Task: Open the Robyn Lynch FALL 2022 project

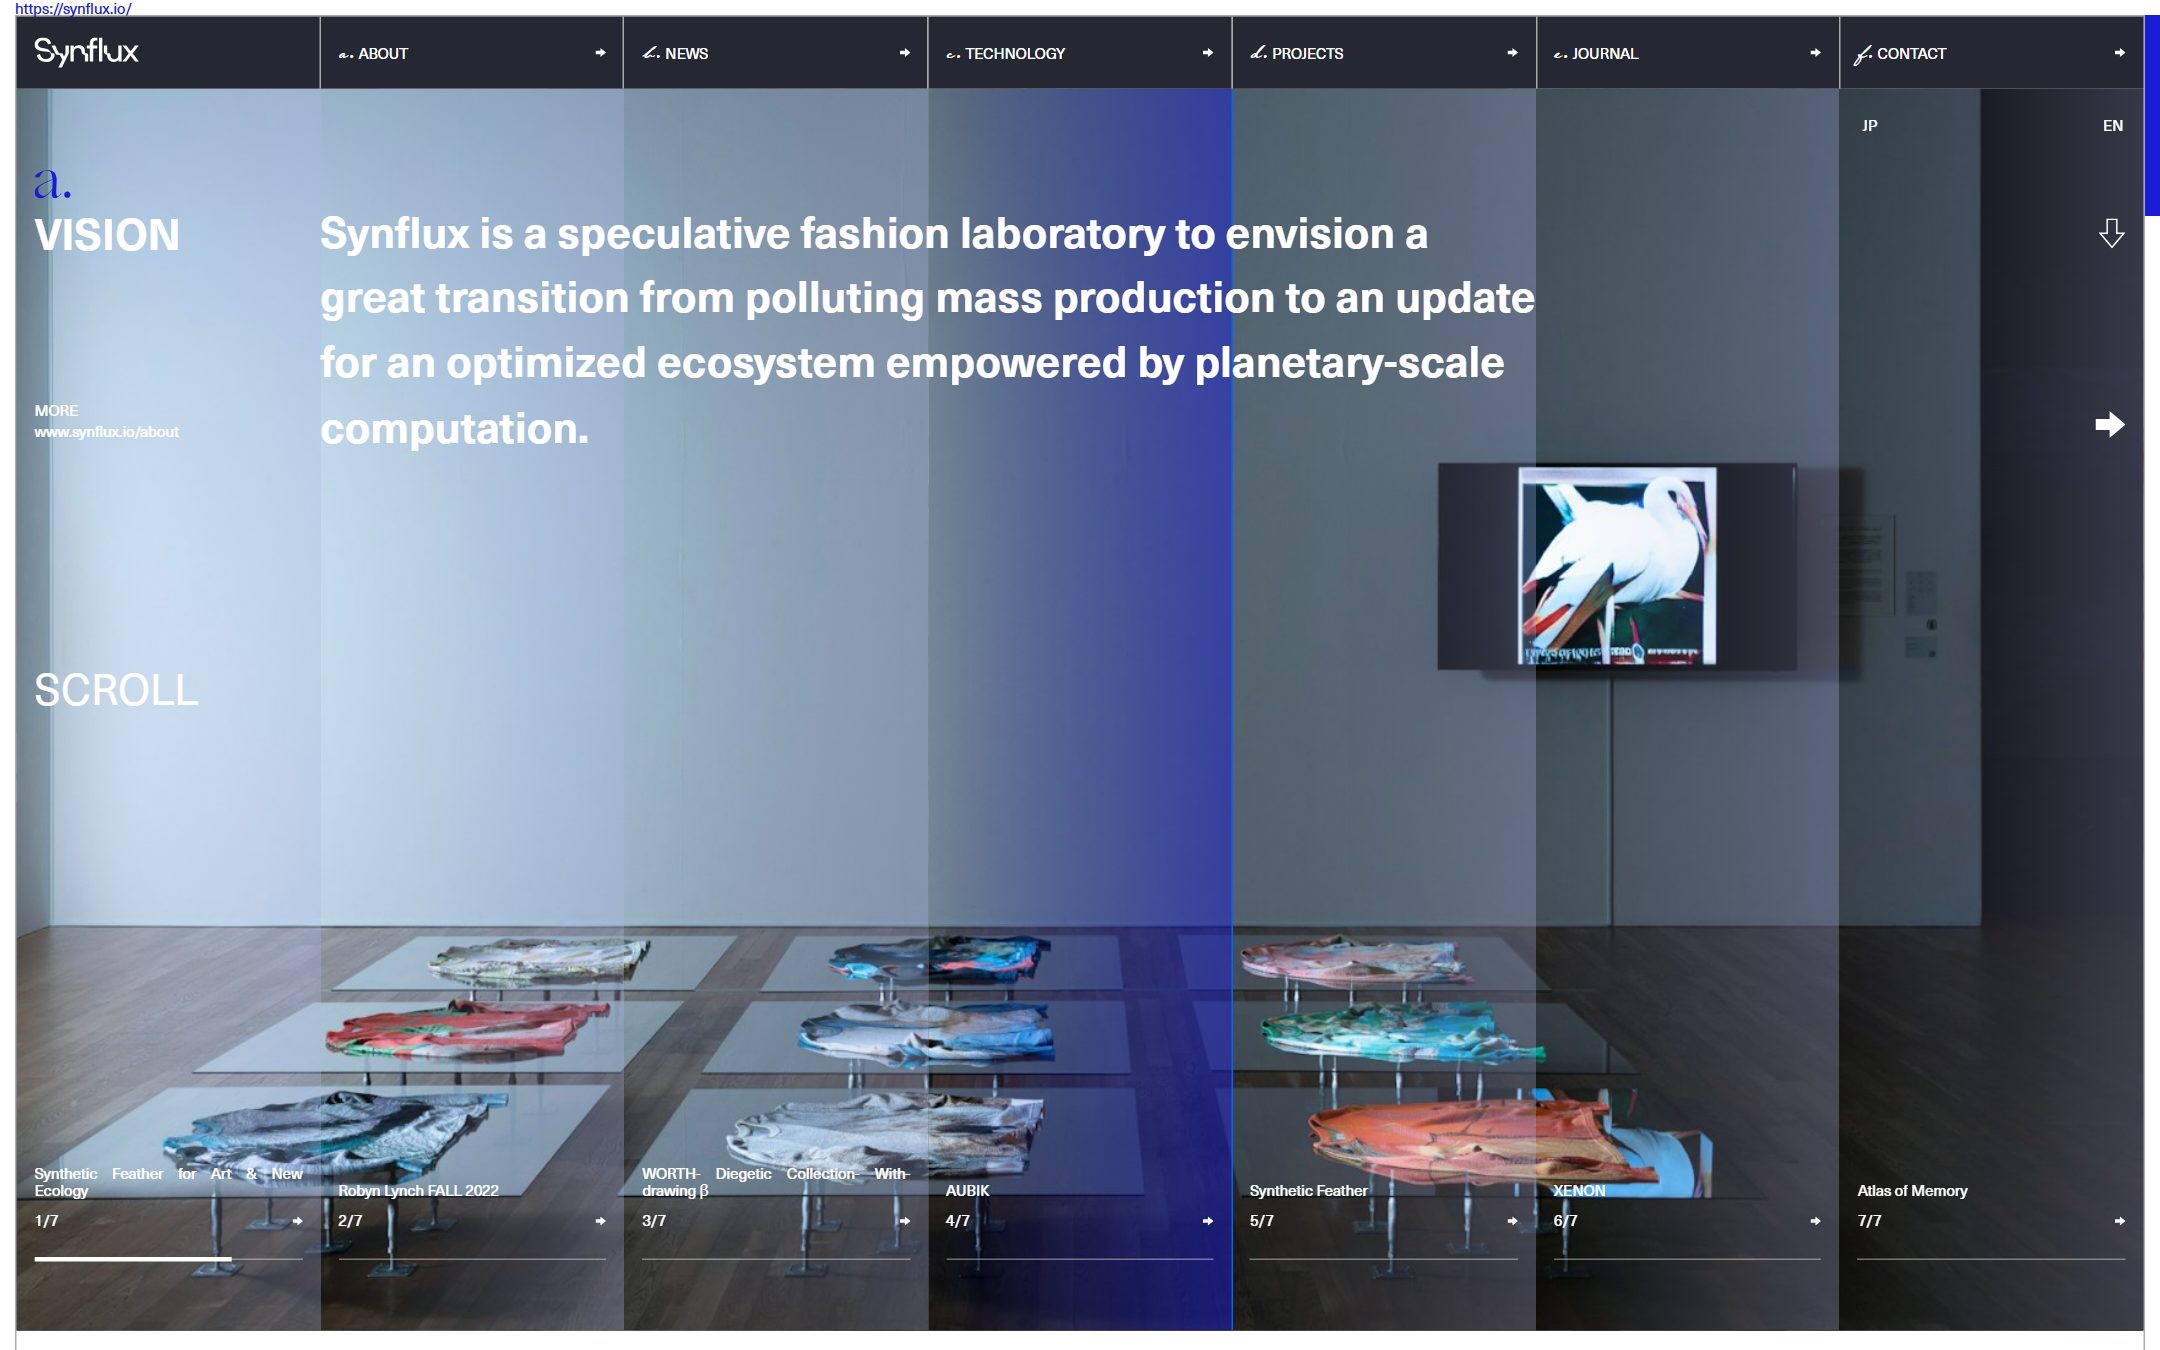Action: coord(418,1190)
